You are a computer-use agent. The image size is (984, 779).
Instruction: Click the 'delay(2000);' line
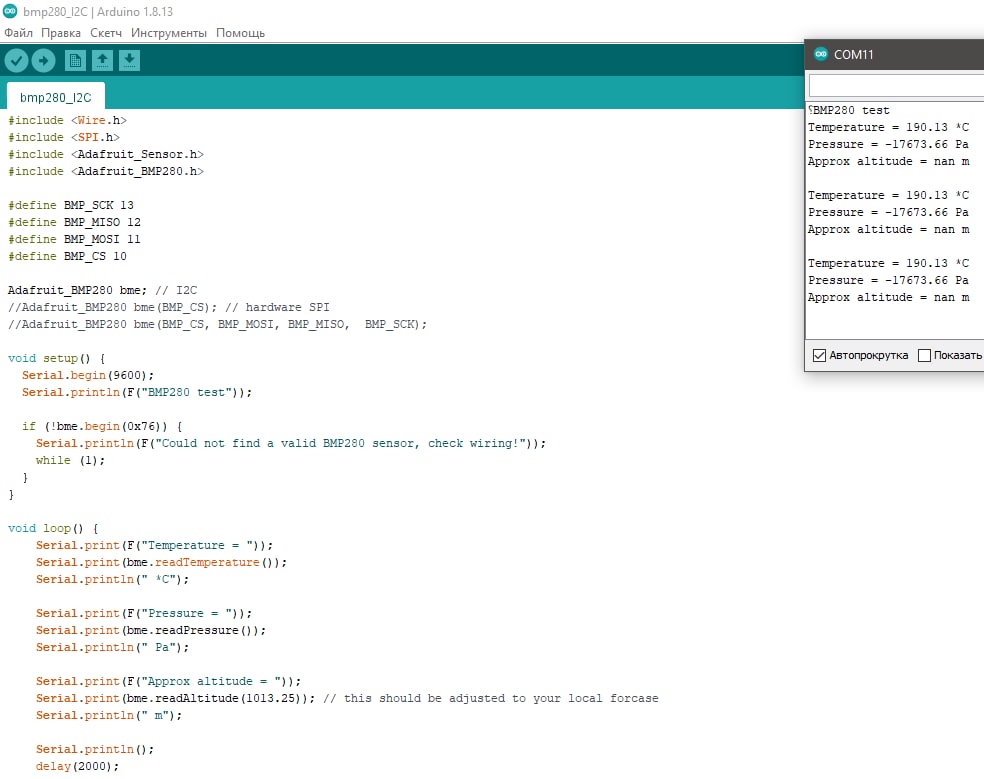point(77,766)
